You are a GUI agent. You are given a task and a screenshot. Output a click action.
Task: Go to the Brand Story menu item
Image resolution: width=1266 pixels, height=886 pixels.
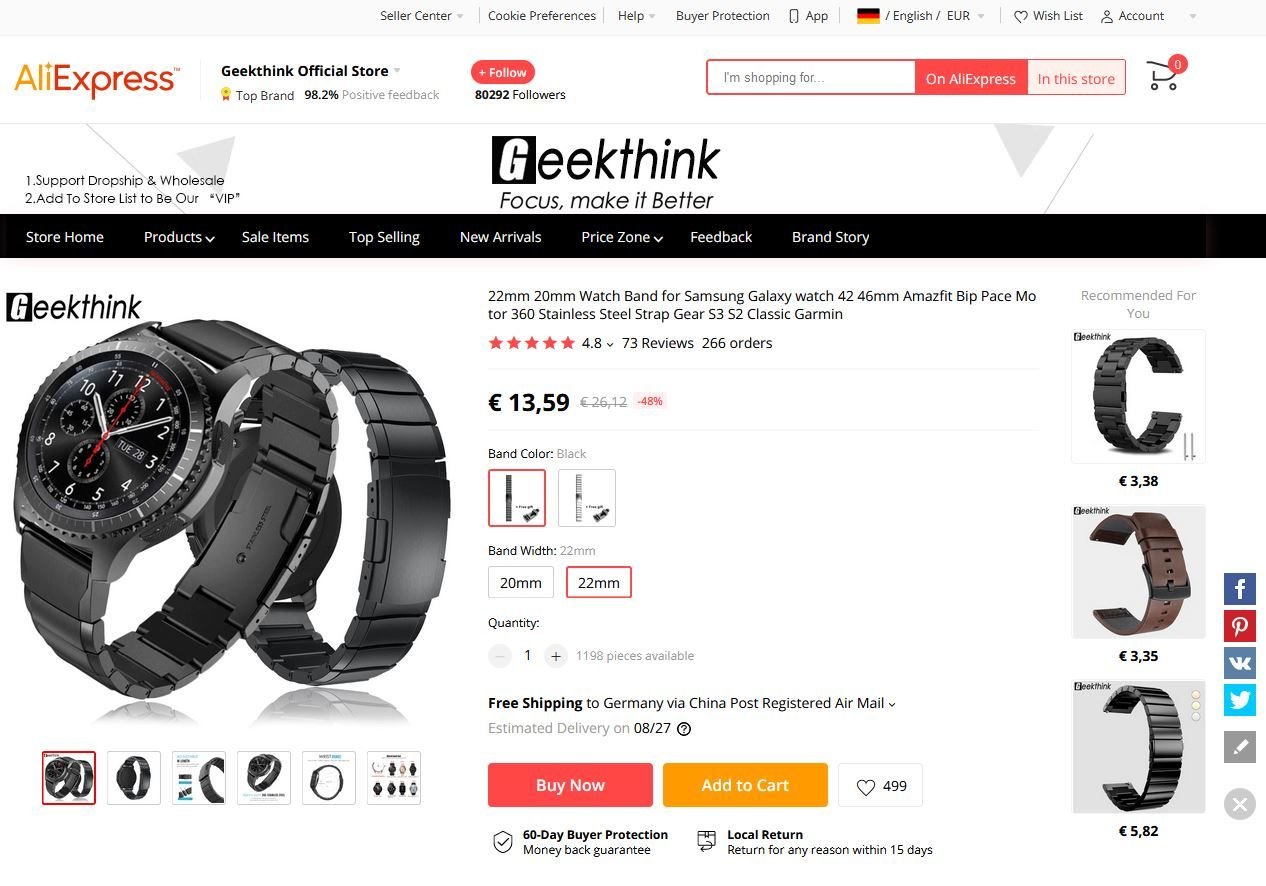pos(830,237)
